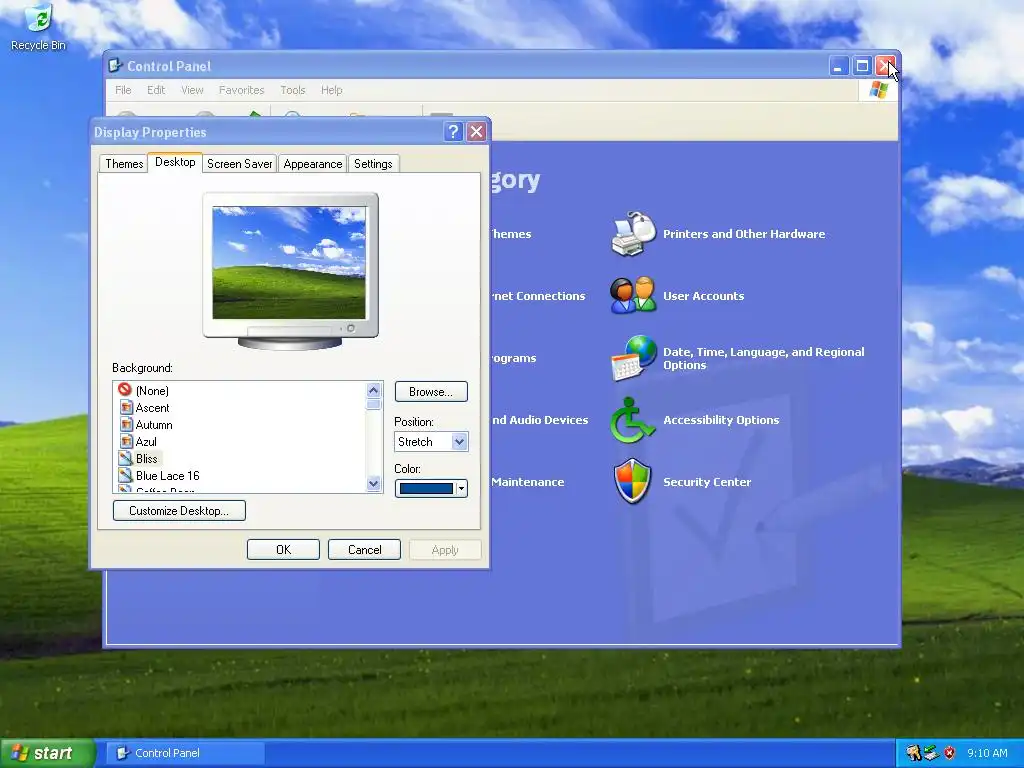Select Blue Lace 16 in Background list
The height and width of the screenshot is (768, 1024).
[167, 475]
